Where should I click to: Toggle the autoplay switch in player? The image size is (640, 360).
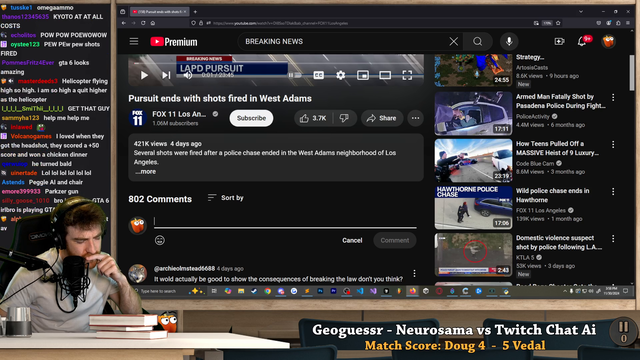click(x=295, y=75)
